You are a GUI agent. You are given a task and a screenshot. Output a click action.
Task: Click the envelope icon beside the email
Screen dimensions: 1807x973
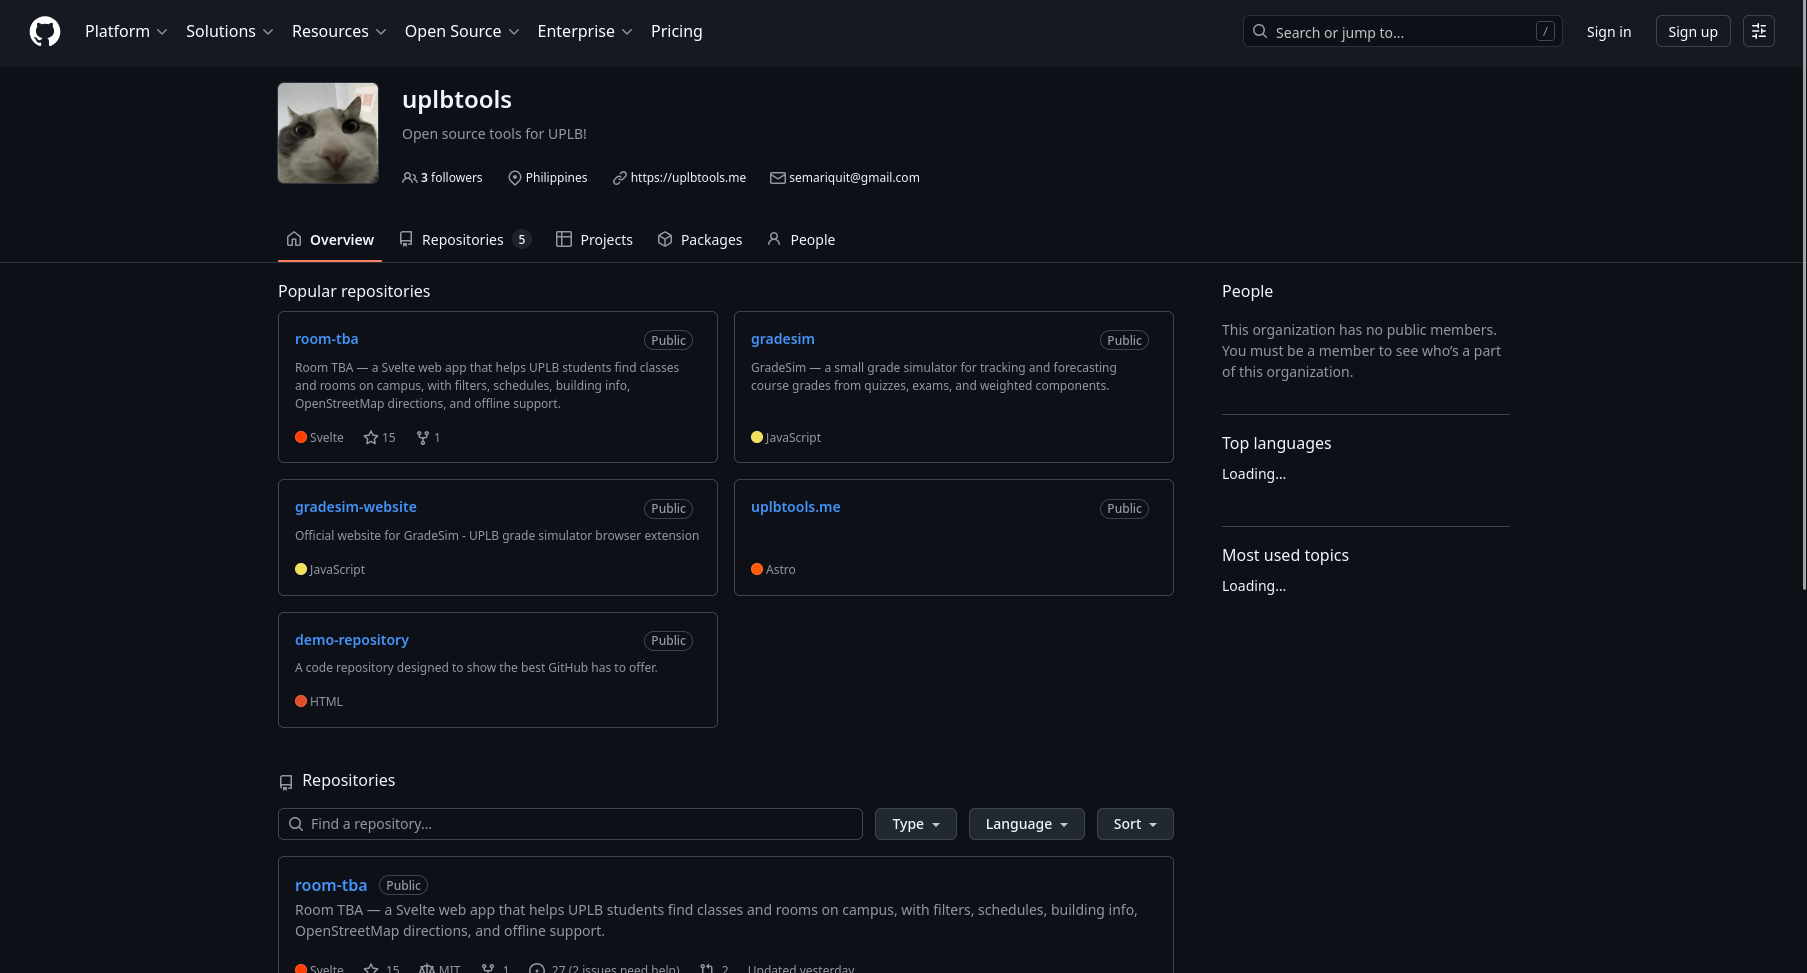777,178
